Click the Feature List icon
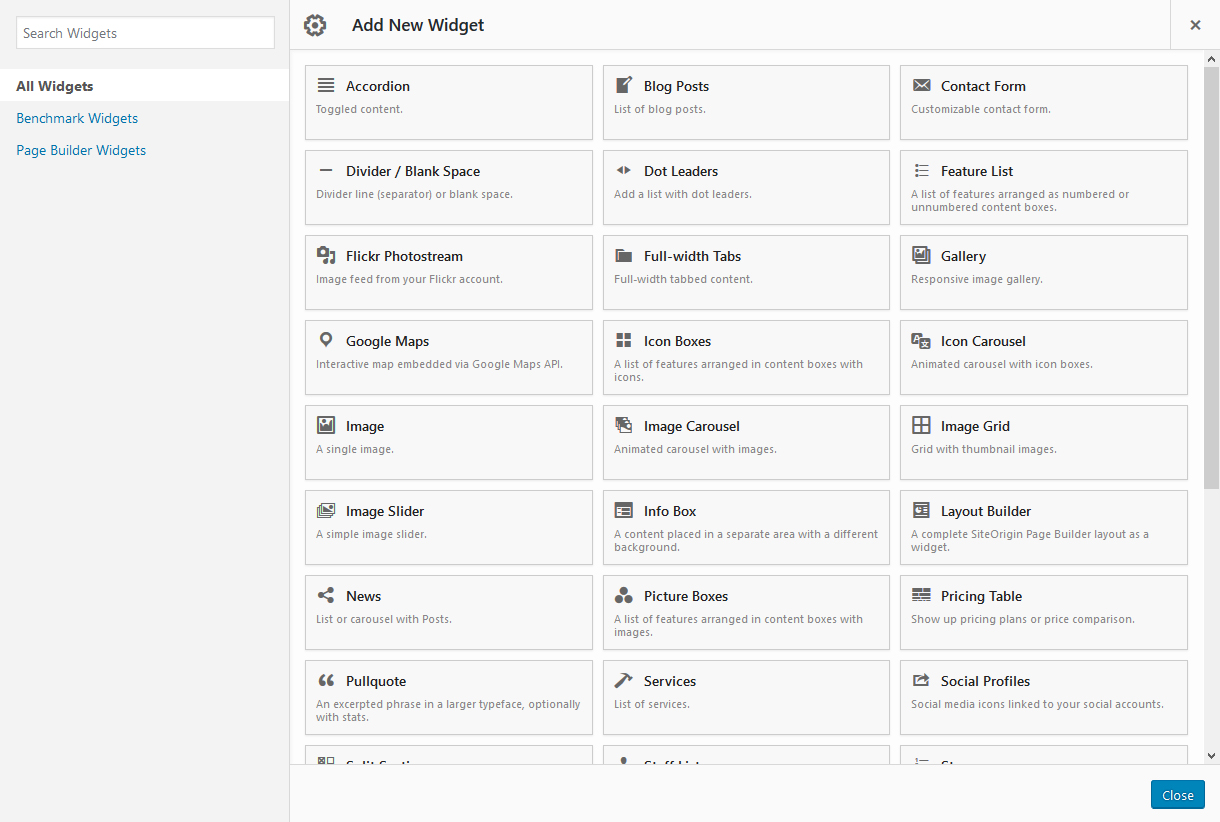Viewport: 1220px width, 822px height. click(x=921, y=171)
